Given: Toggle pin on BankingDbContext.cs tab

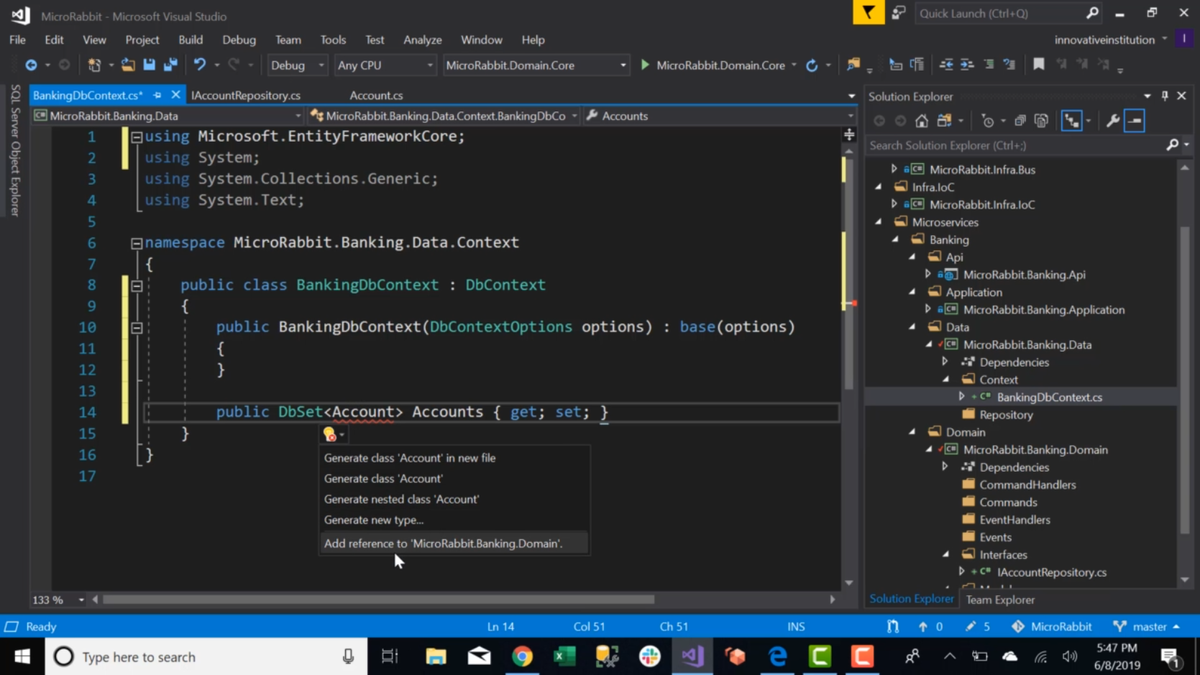Looking at the screenshot, I should (x=157, y=95).
